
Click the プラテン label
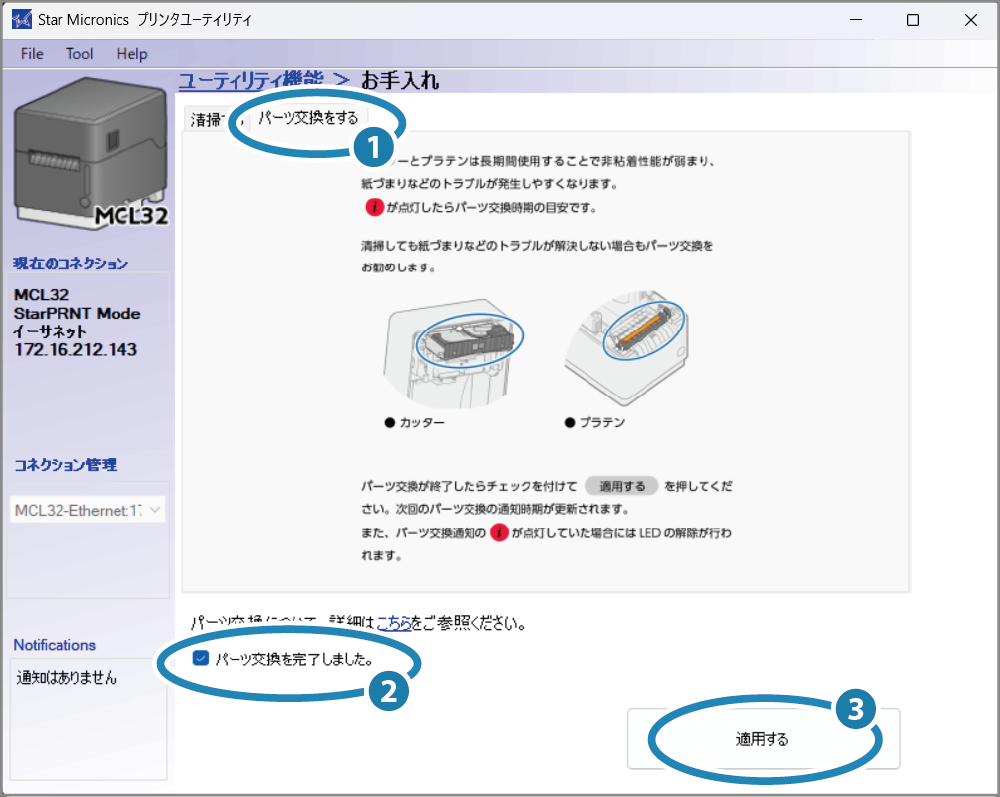(x=602, y=422)
